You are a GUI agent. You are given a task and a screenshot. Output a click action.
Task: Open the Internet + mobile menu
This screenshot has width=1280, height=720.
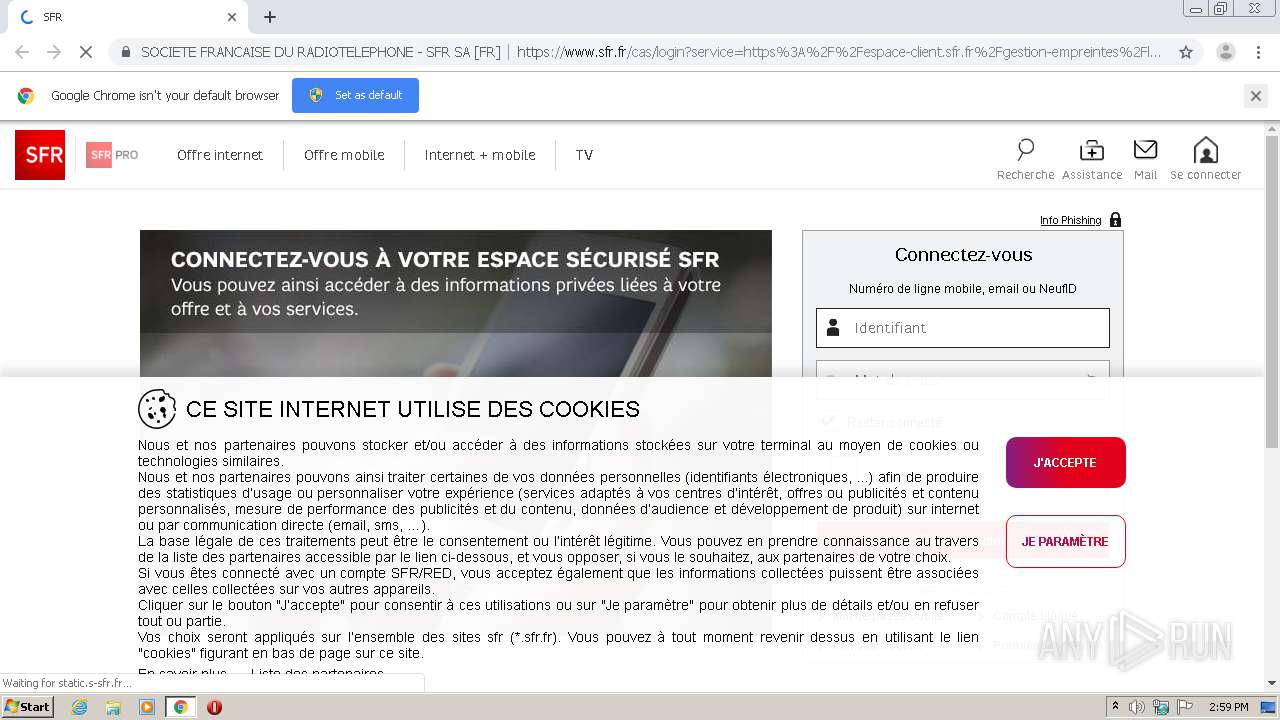480,155
